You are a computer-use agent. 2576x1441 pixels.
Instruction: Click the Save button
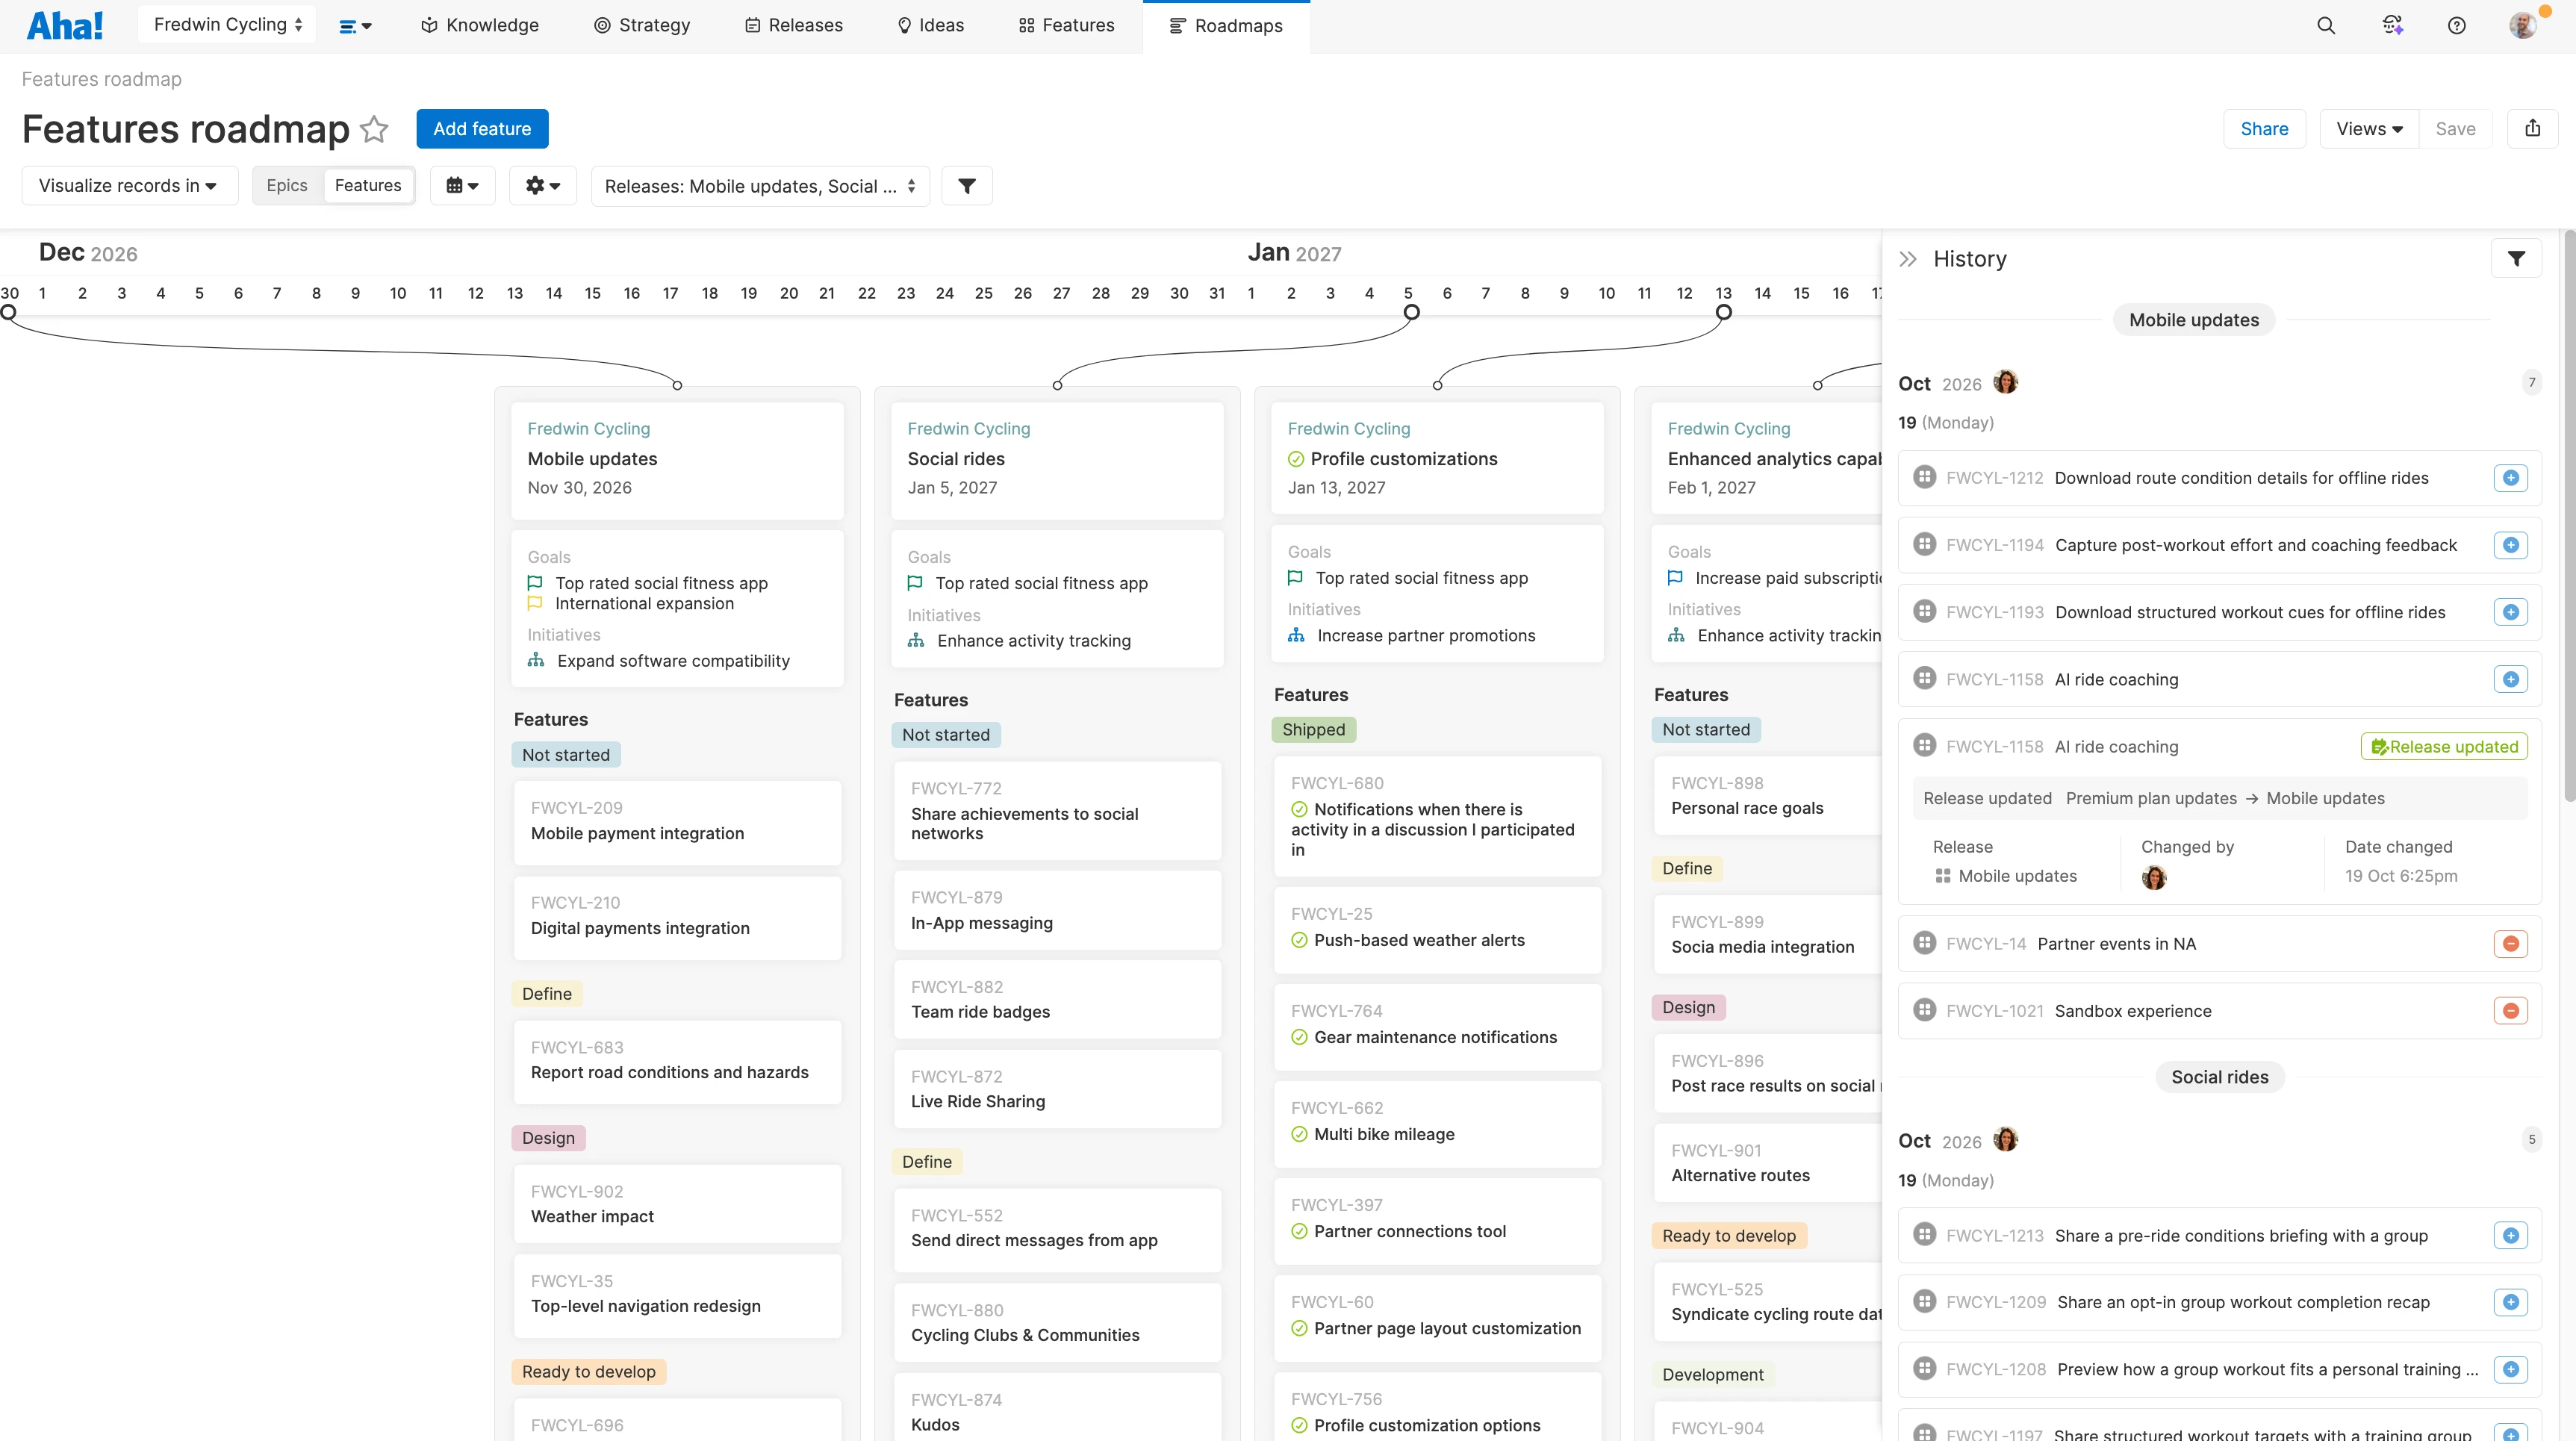pyautogui.click(x=2455, y=128)
